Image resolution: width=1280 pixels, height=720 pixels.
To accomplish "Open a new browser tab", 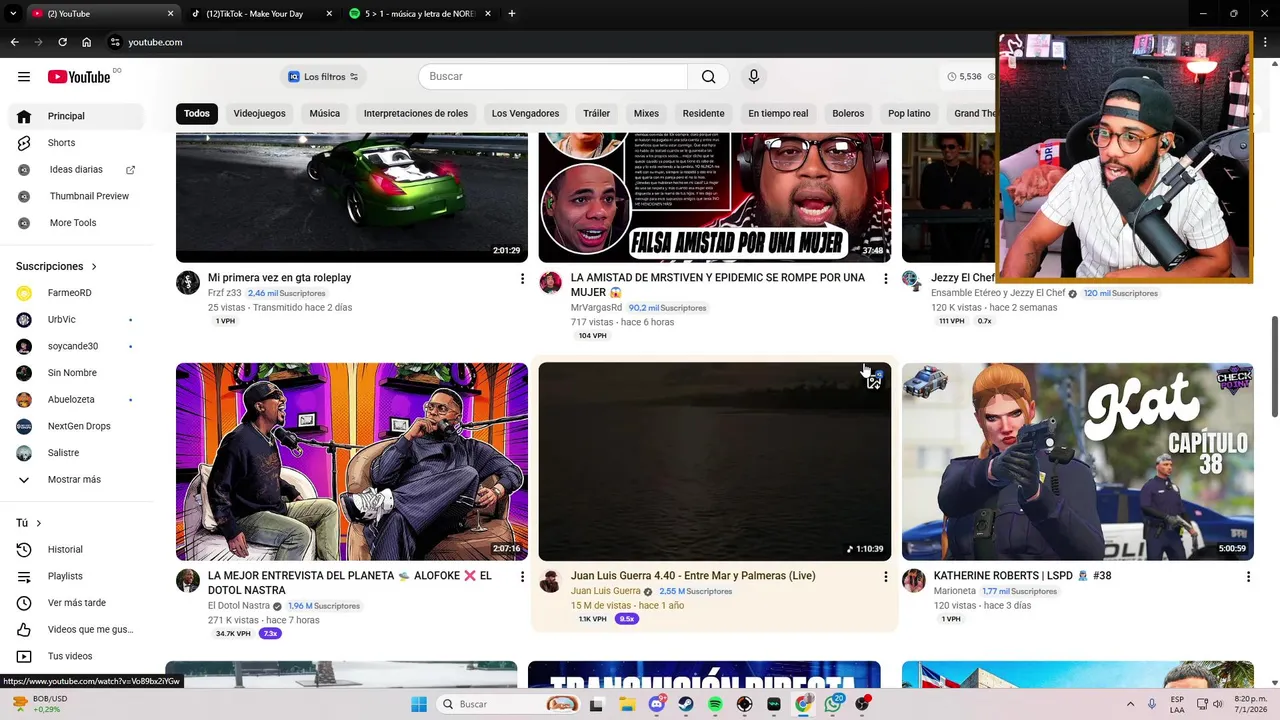I will (x=512, y=14).
